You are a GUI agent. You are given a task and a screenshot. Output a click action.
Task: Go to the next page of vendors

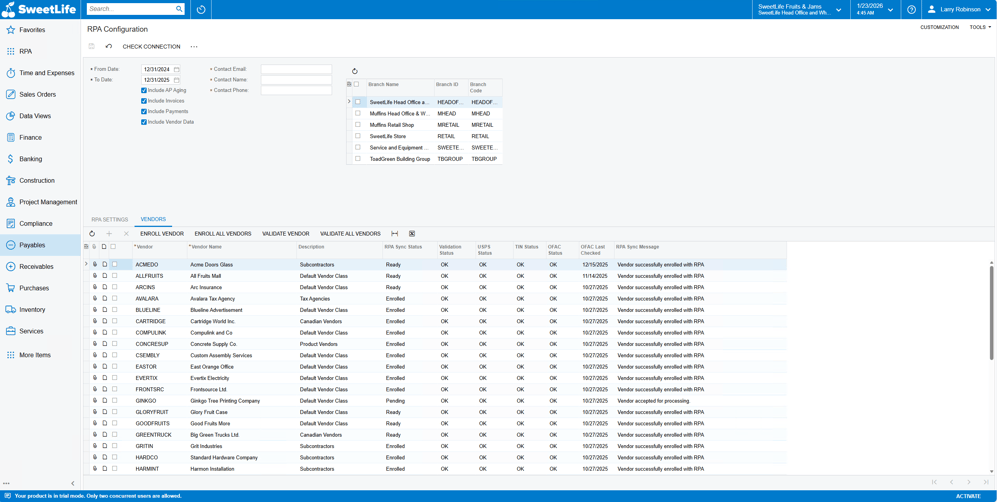(969, 482)
